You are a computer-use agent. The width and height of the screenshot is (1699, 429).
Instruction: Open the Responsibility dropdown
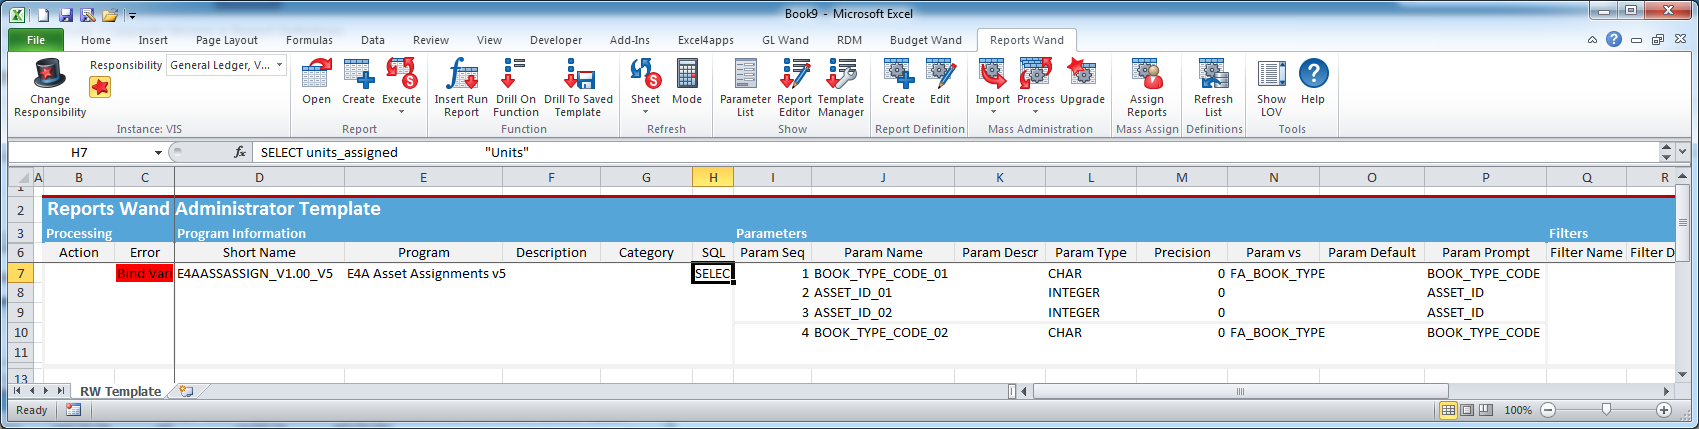click(x=280, y=65)
